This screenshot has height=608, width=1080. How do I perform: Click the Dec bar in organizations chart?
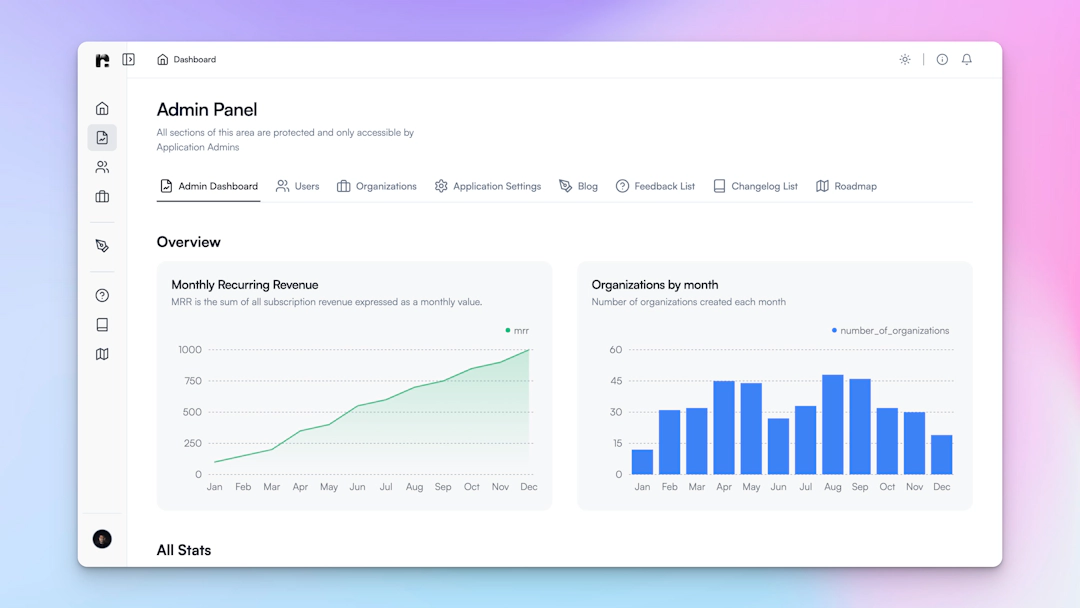942,454
